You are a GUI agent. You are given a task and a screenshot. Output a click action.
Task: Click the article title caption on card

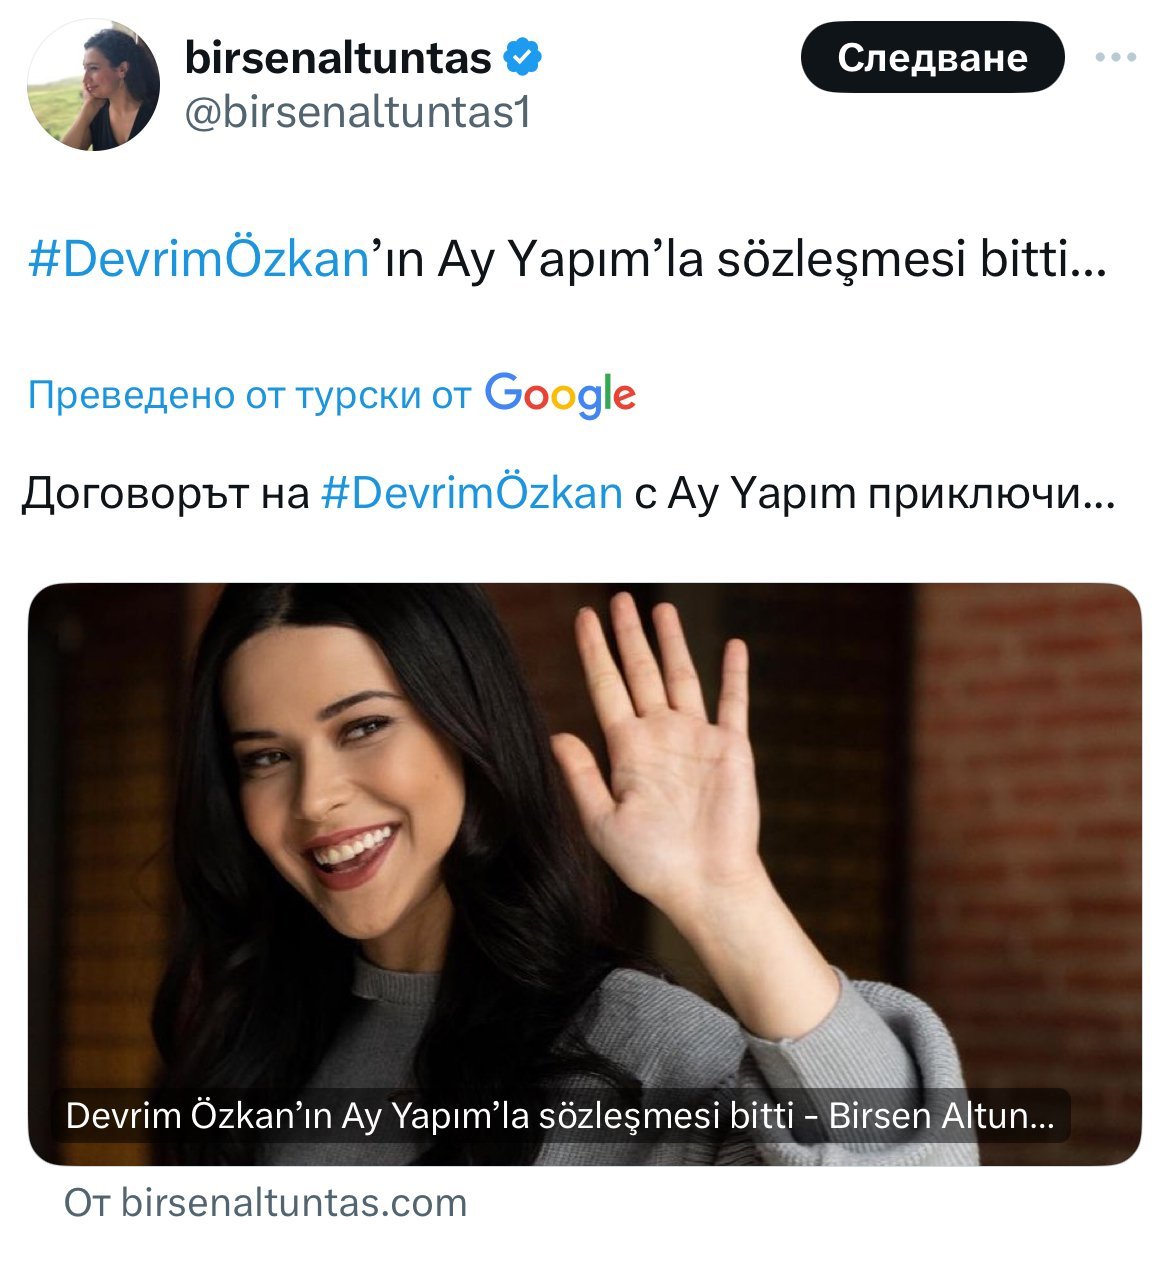point(560,1115)
